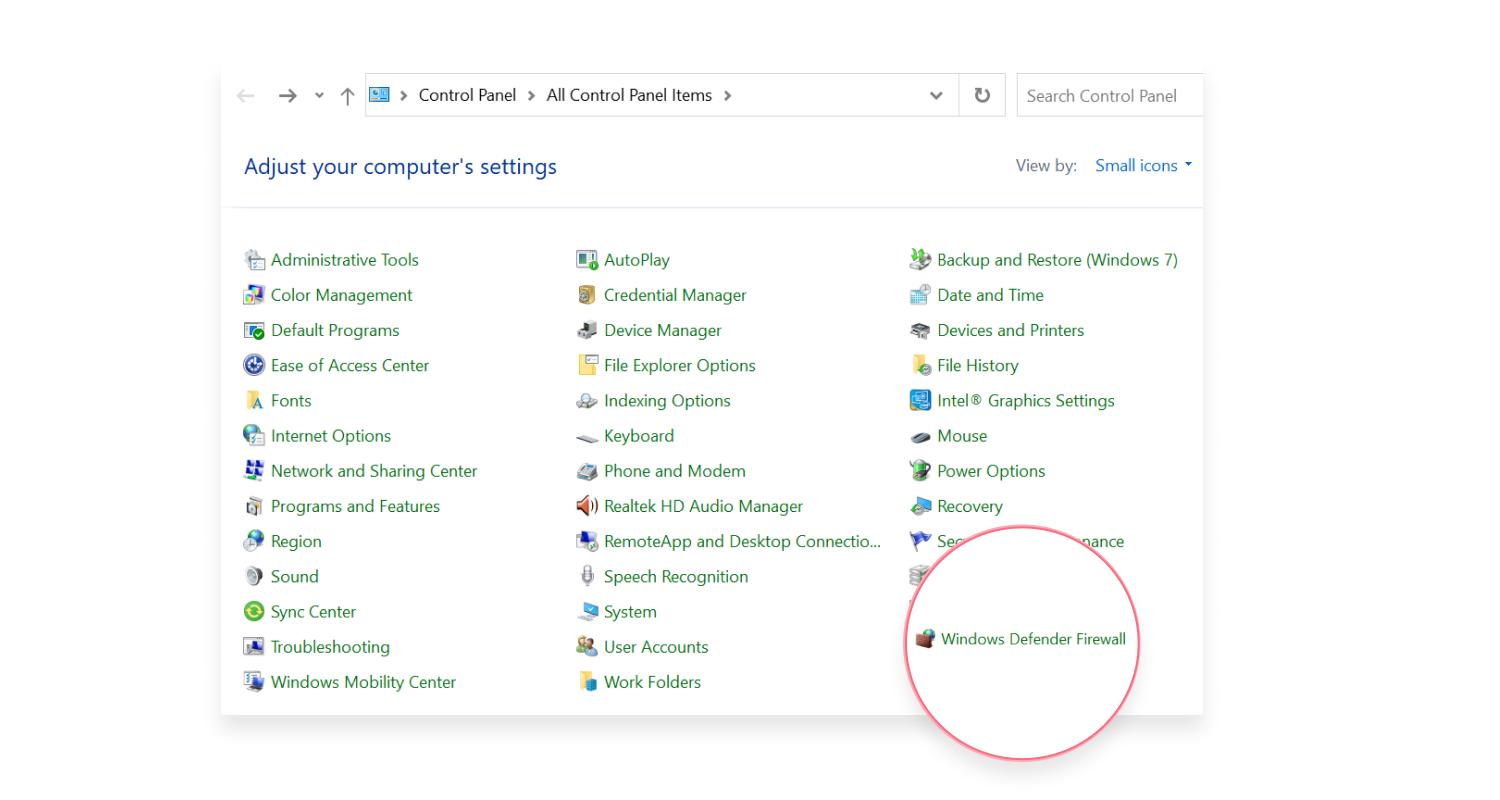
Task: Click the Up one level arrow
Action: [347, 96]
